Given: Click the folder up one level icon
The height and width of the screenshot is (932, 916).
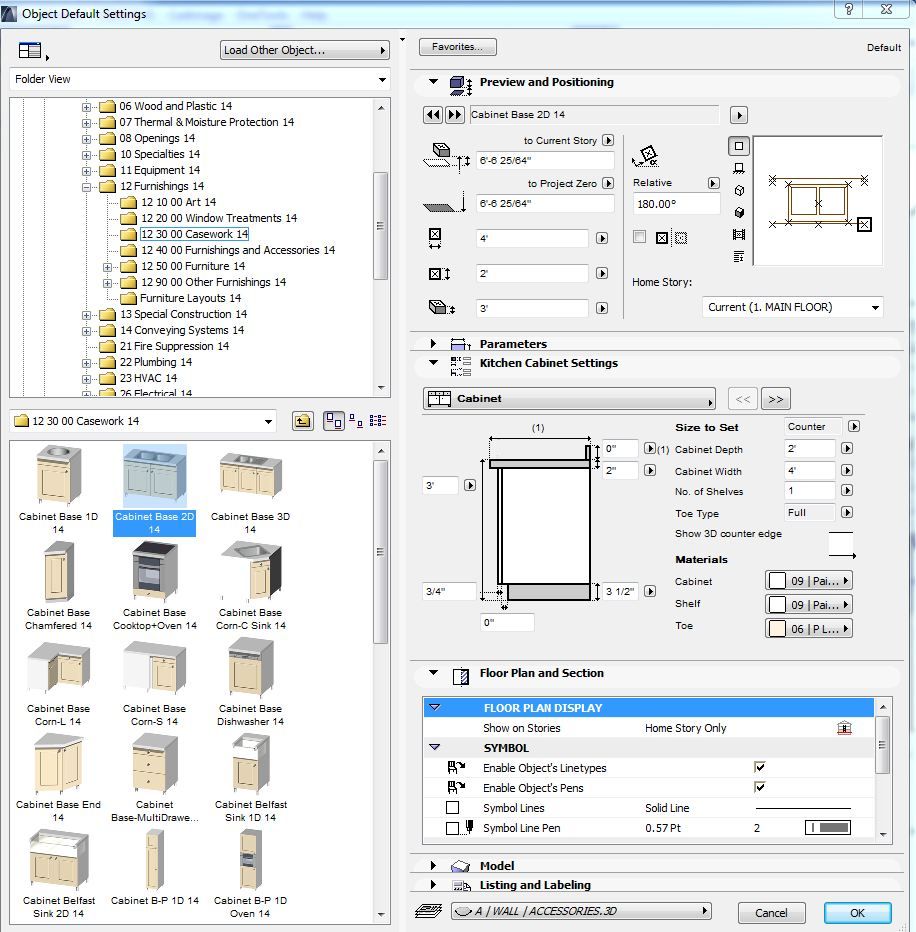Looking at the screenshot, I should click(303, 422).
